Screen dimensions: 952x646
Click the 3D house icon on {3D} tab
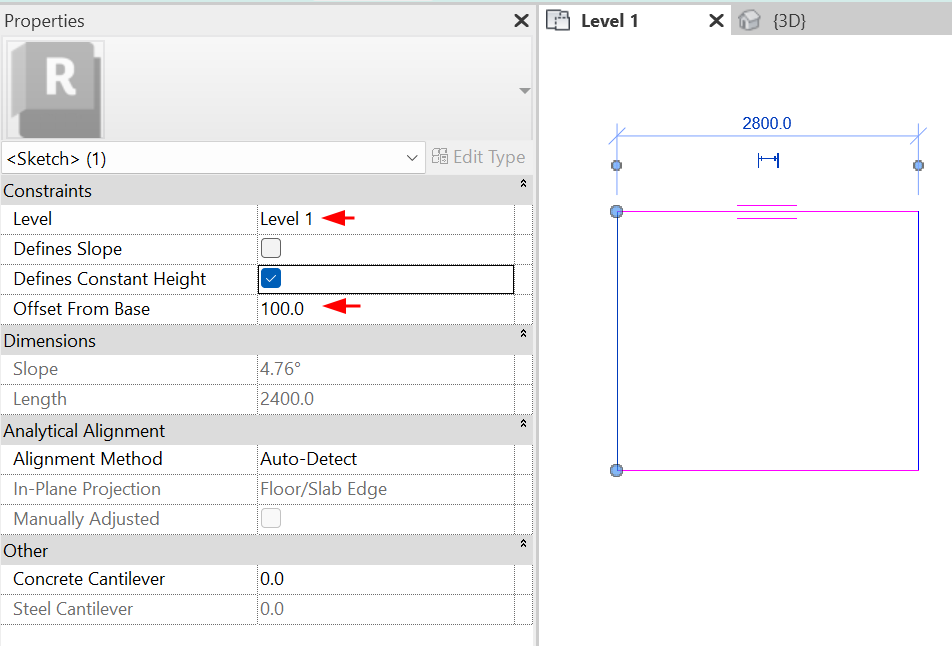pos(750,21)
